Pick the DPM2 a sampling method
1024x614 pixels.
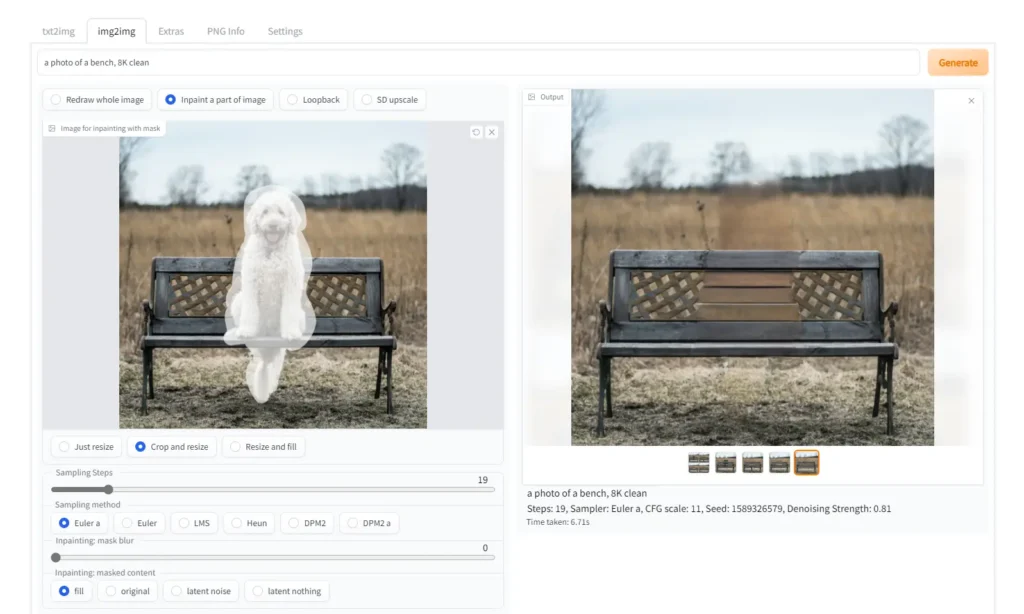tap(367, 523)
